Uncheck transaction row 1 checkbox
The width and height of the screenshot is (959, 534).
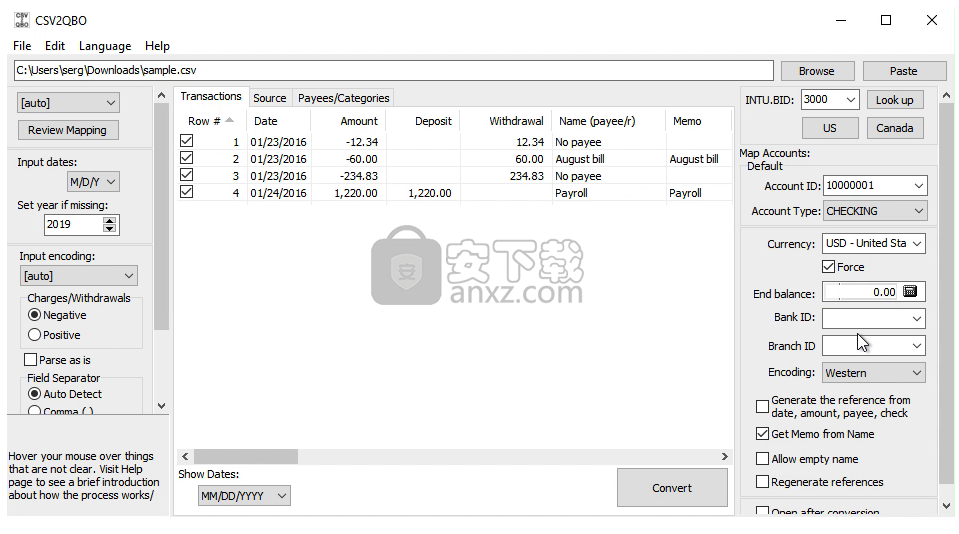(x=187, y=141)
